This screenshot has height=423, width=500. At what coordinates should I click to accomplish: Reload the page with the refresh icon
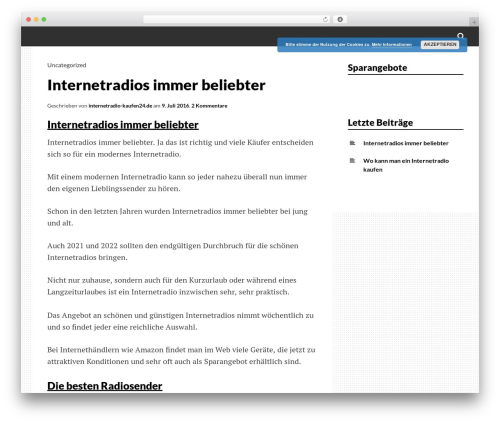pyautogui.click(x=325, y=20)
